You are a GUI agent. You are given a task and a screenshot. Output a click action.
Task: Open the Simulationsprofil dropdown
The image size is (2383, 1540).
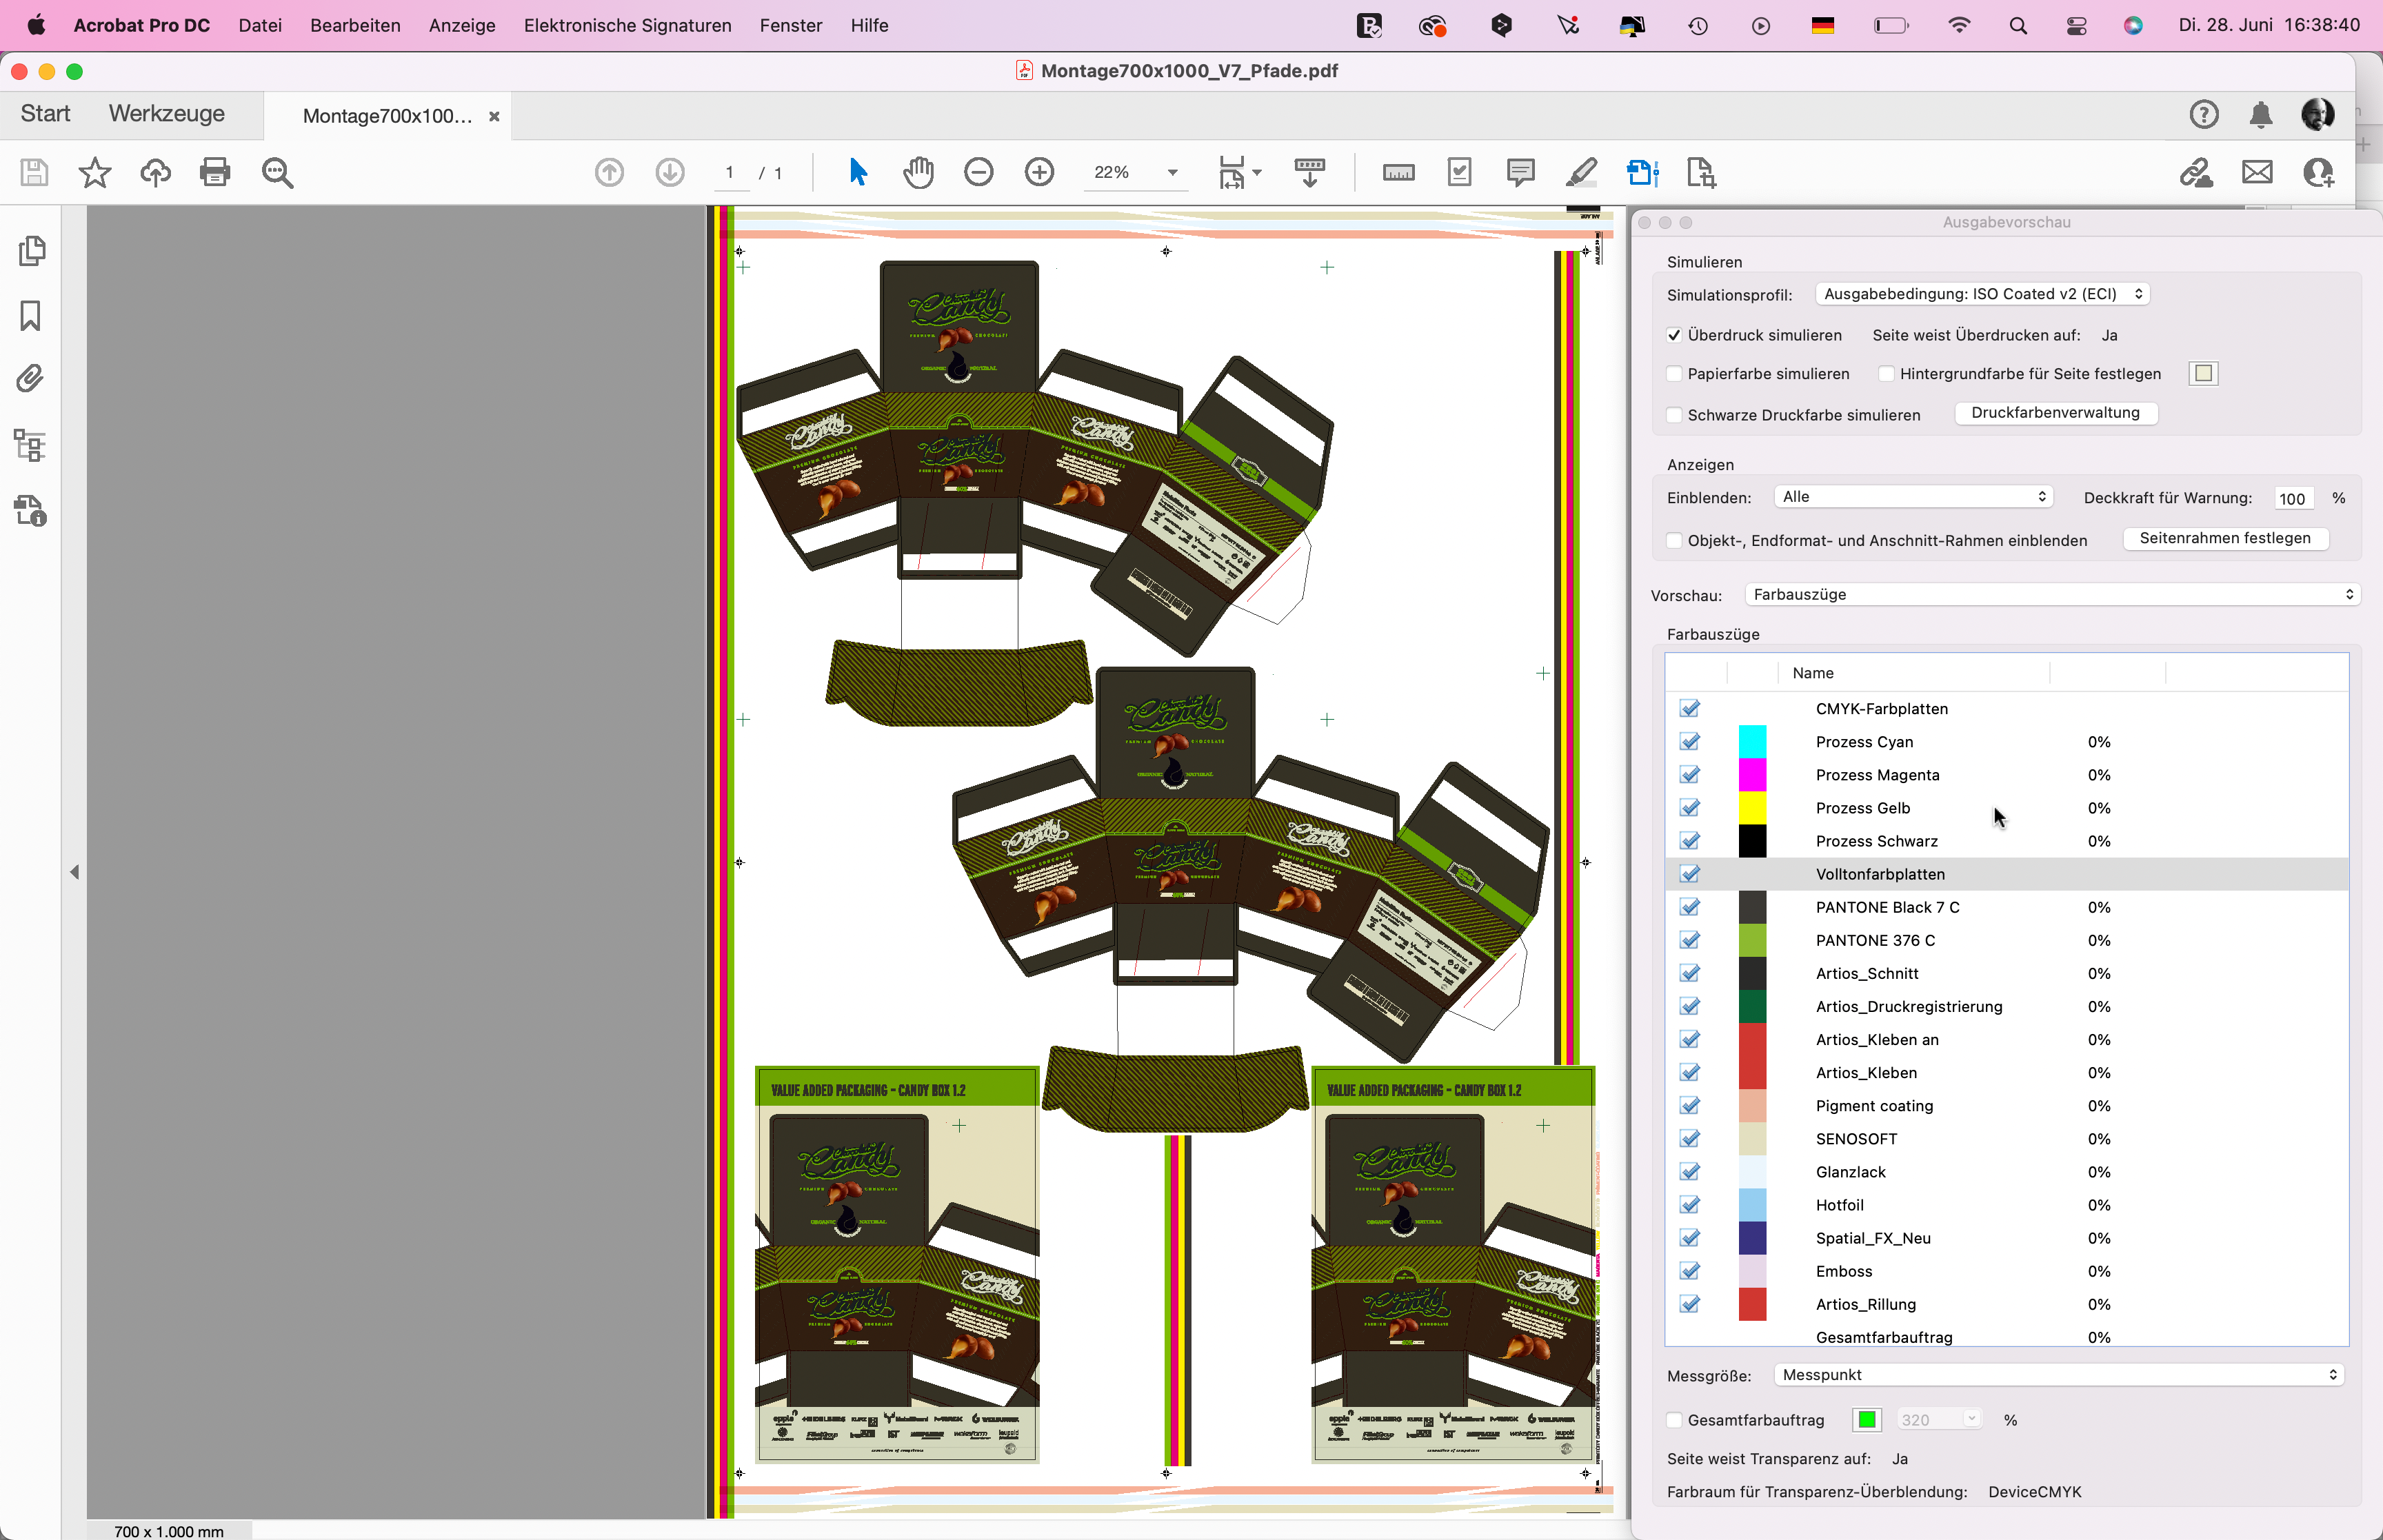point(1982,294)
